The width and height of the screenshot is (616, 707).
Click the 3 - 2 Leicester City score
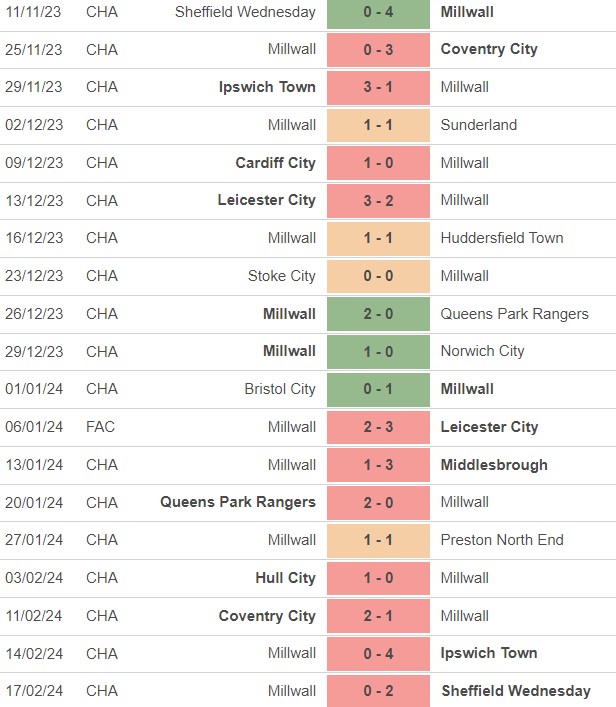[x=378, y=200]
